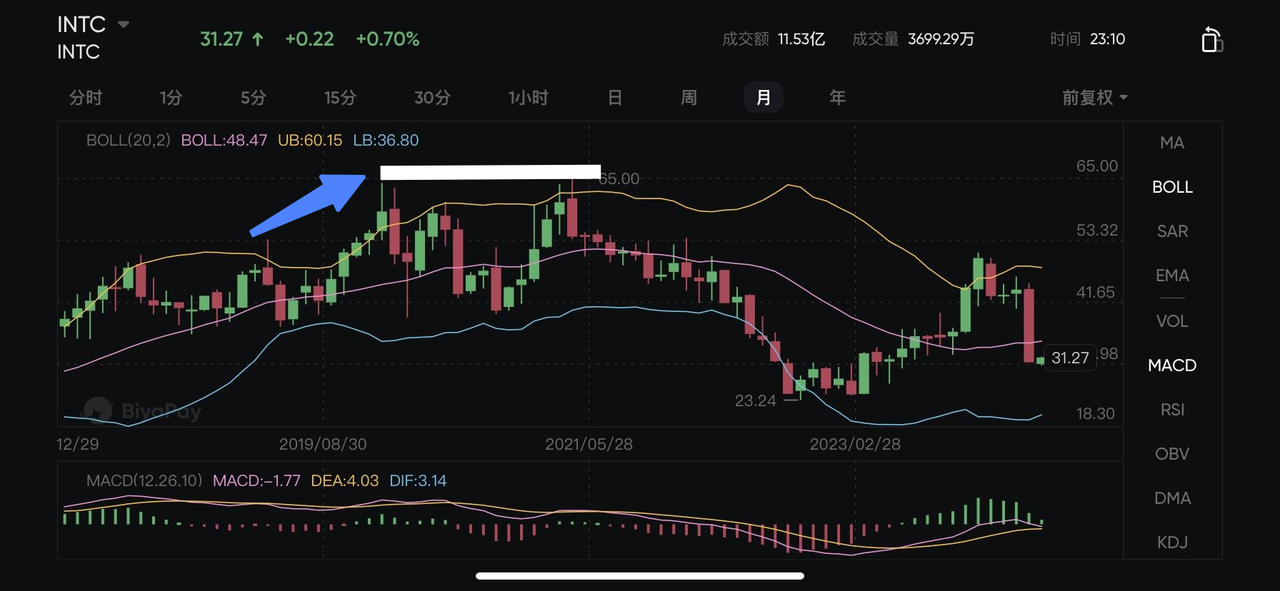Enable the MA indicator overlay

point(1172,143)
